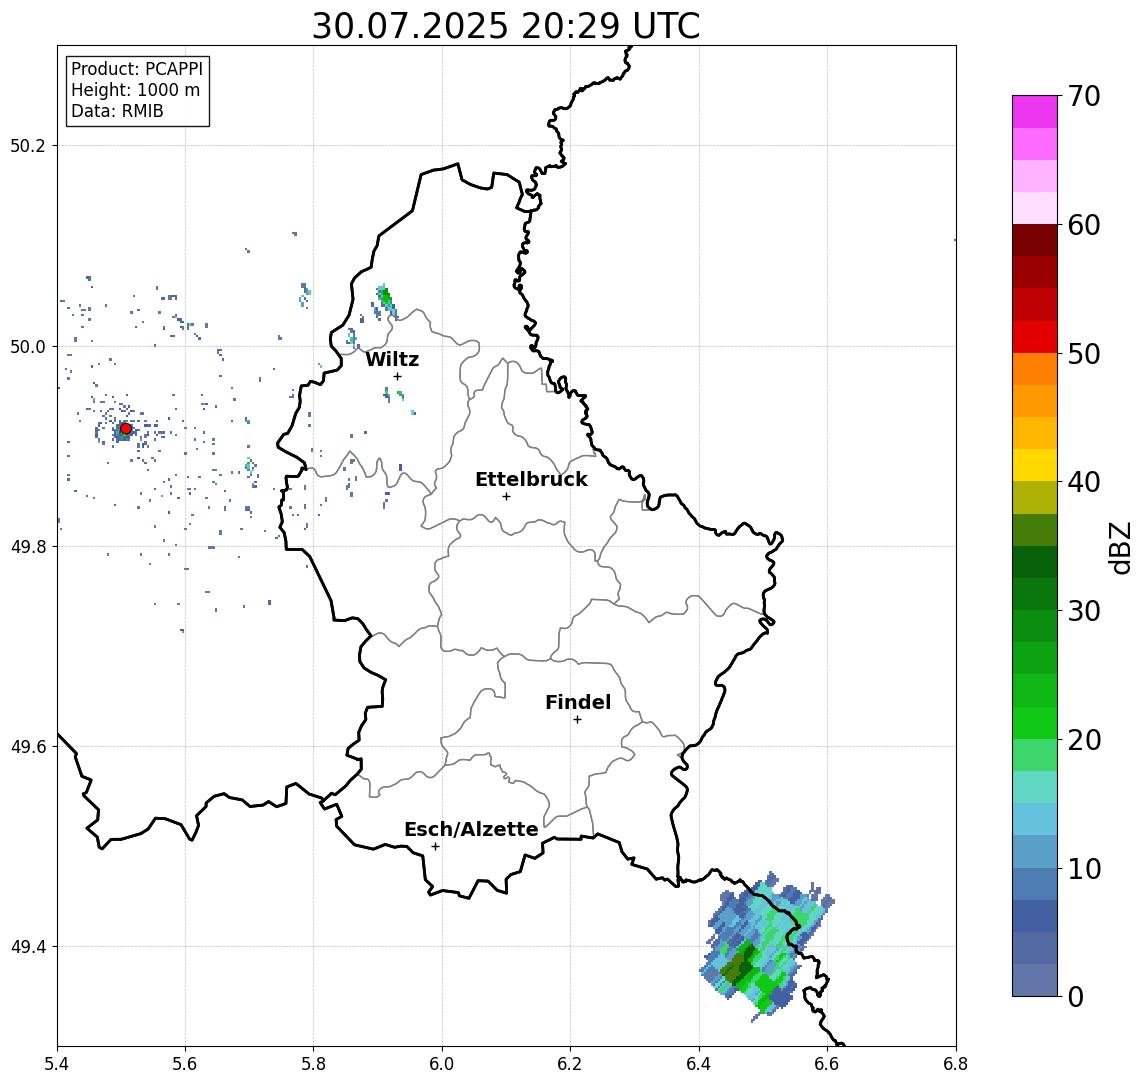The height and width of the screenshot is (1084, 1145).
Task: Click the Wiltz city label
Action: (392, 359)
